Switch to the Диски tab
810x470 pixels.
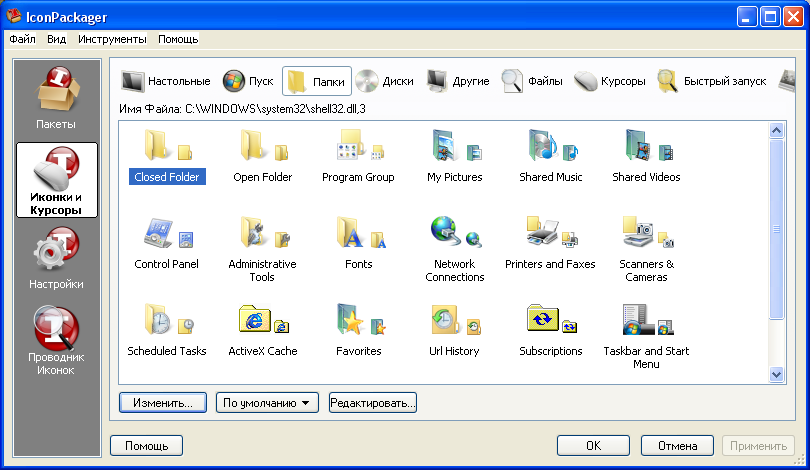(385, 81)
